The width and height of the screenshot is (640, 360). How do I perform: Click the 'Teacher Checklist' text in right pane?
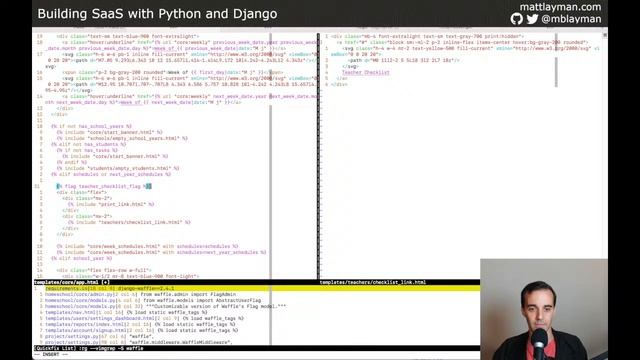[366, 72]
